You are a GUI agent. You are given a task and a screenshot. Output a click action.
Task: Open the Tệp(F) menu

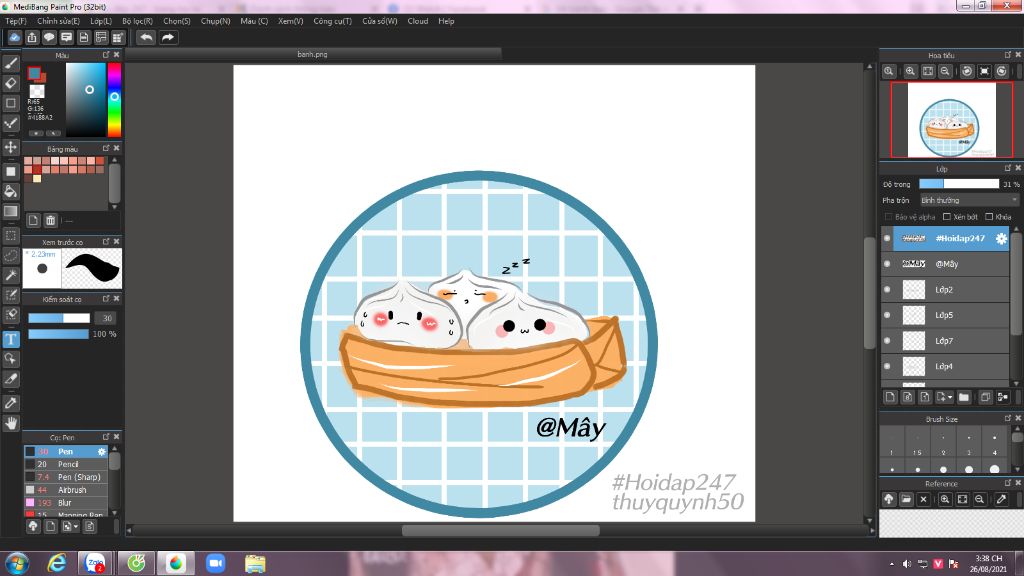16,21
